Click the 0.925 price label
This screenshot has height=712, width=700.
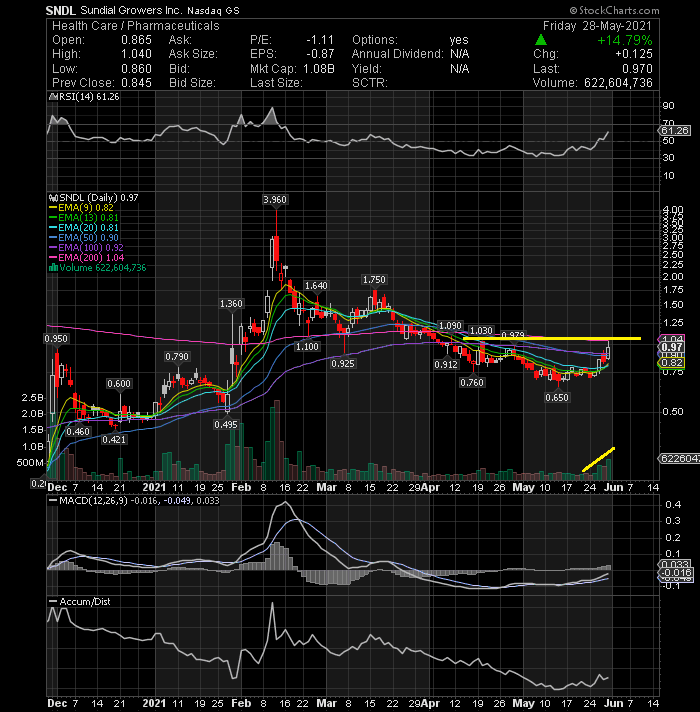pyautogui.click(x=343, y=364)
